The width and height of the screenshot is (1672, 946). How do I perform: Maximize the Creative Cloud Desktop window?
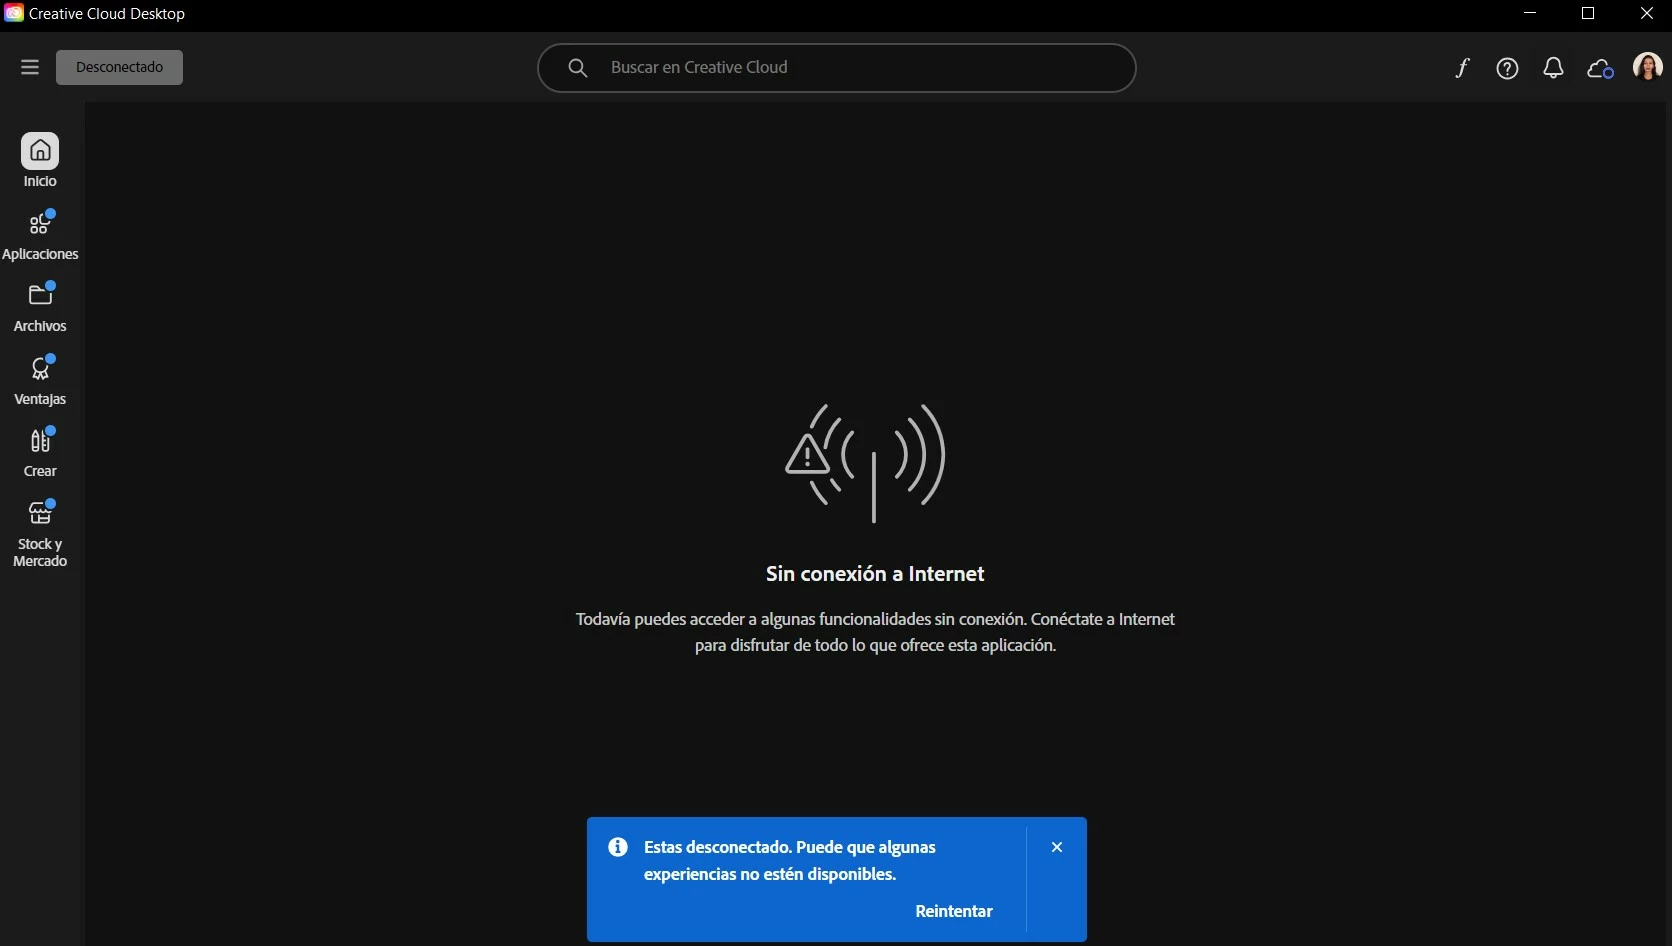pos(1588,13)
